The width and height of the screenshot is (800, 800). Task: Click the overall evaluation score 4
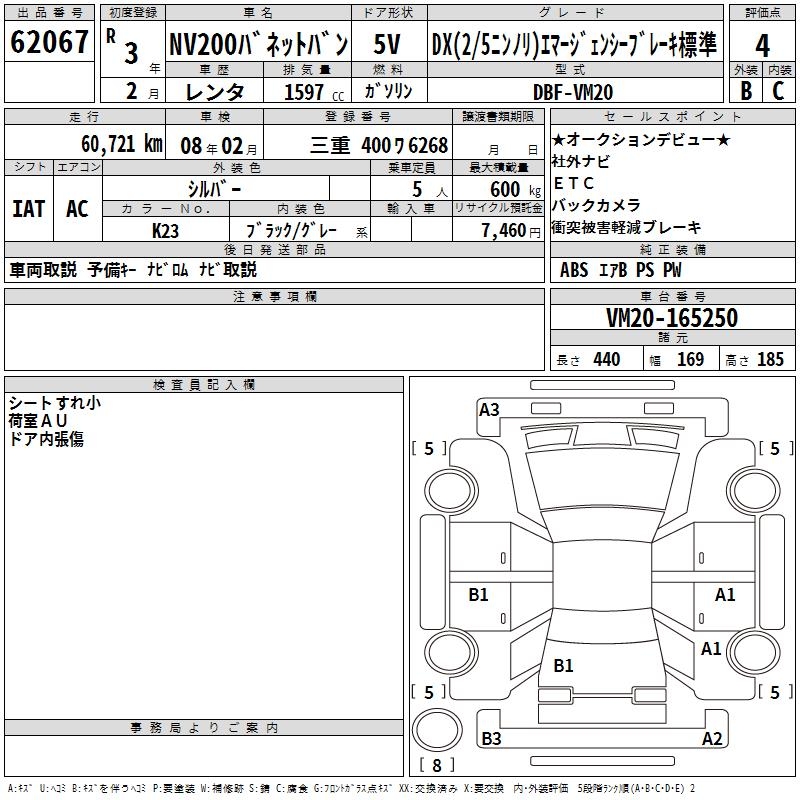click(x=762, y=46)
